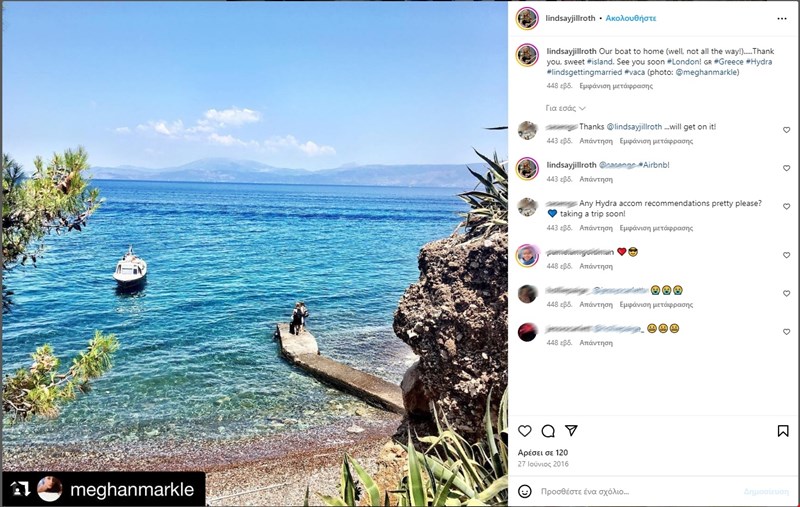Screen dimensions: 800x507
Task: Show translation of Hydra accom comment
Action: click(x=656, y=228)
